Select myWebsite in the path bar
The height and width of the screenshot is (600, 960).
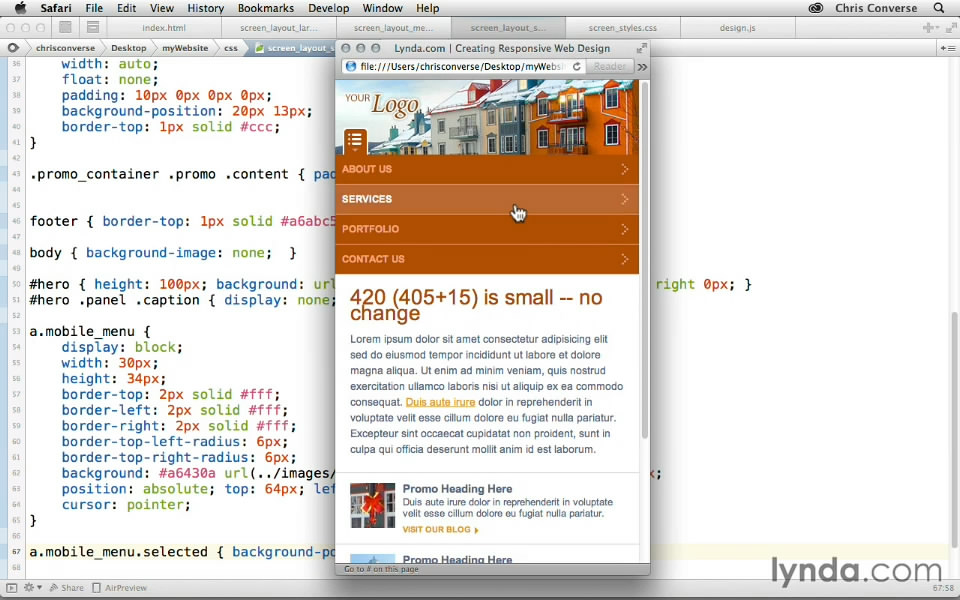(185, 48)
